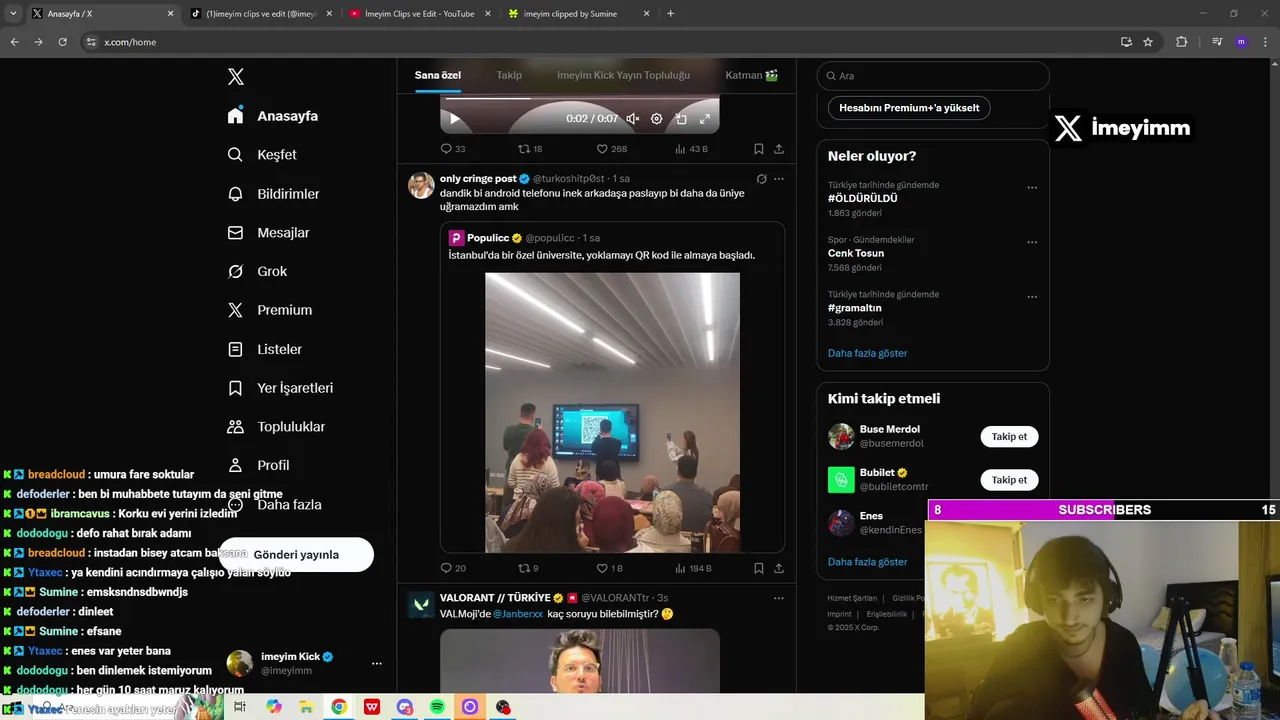The image size is (1280, 720).
Task: Click the Grok icon on only cringe post
Action: [761, 179]
